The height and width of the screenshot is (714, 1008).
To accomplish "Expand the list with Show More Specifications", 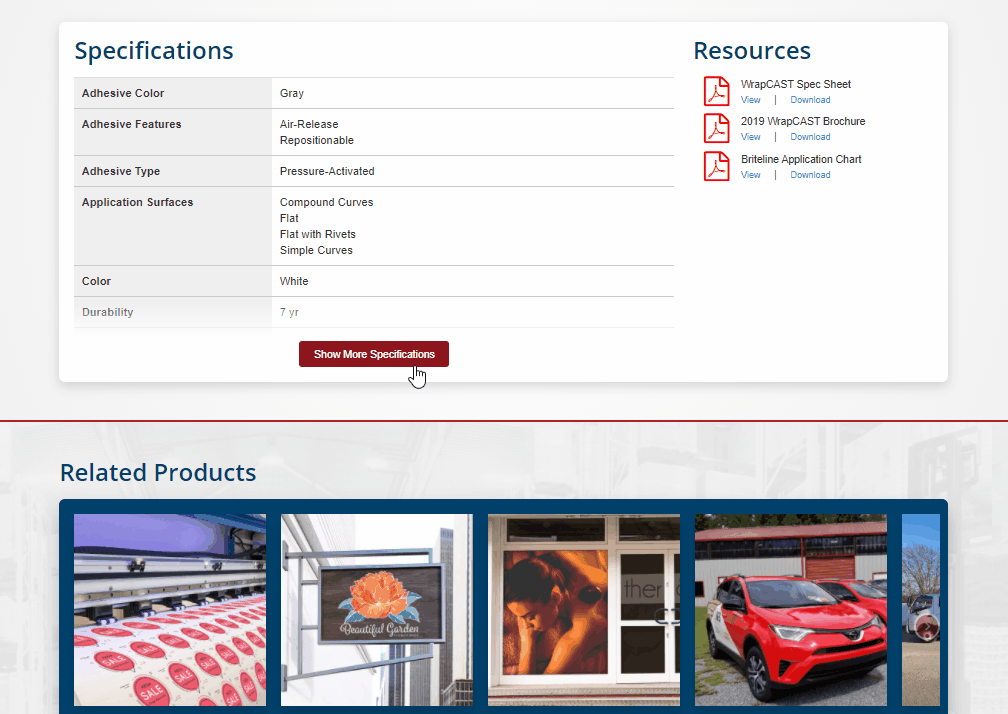I will coord(374,354).
